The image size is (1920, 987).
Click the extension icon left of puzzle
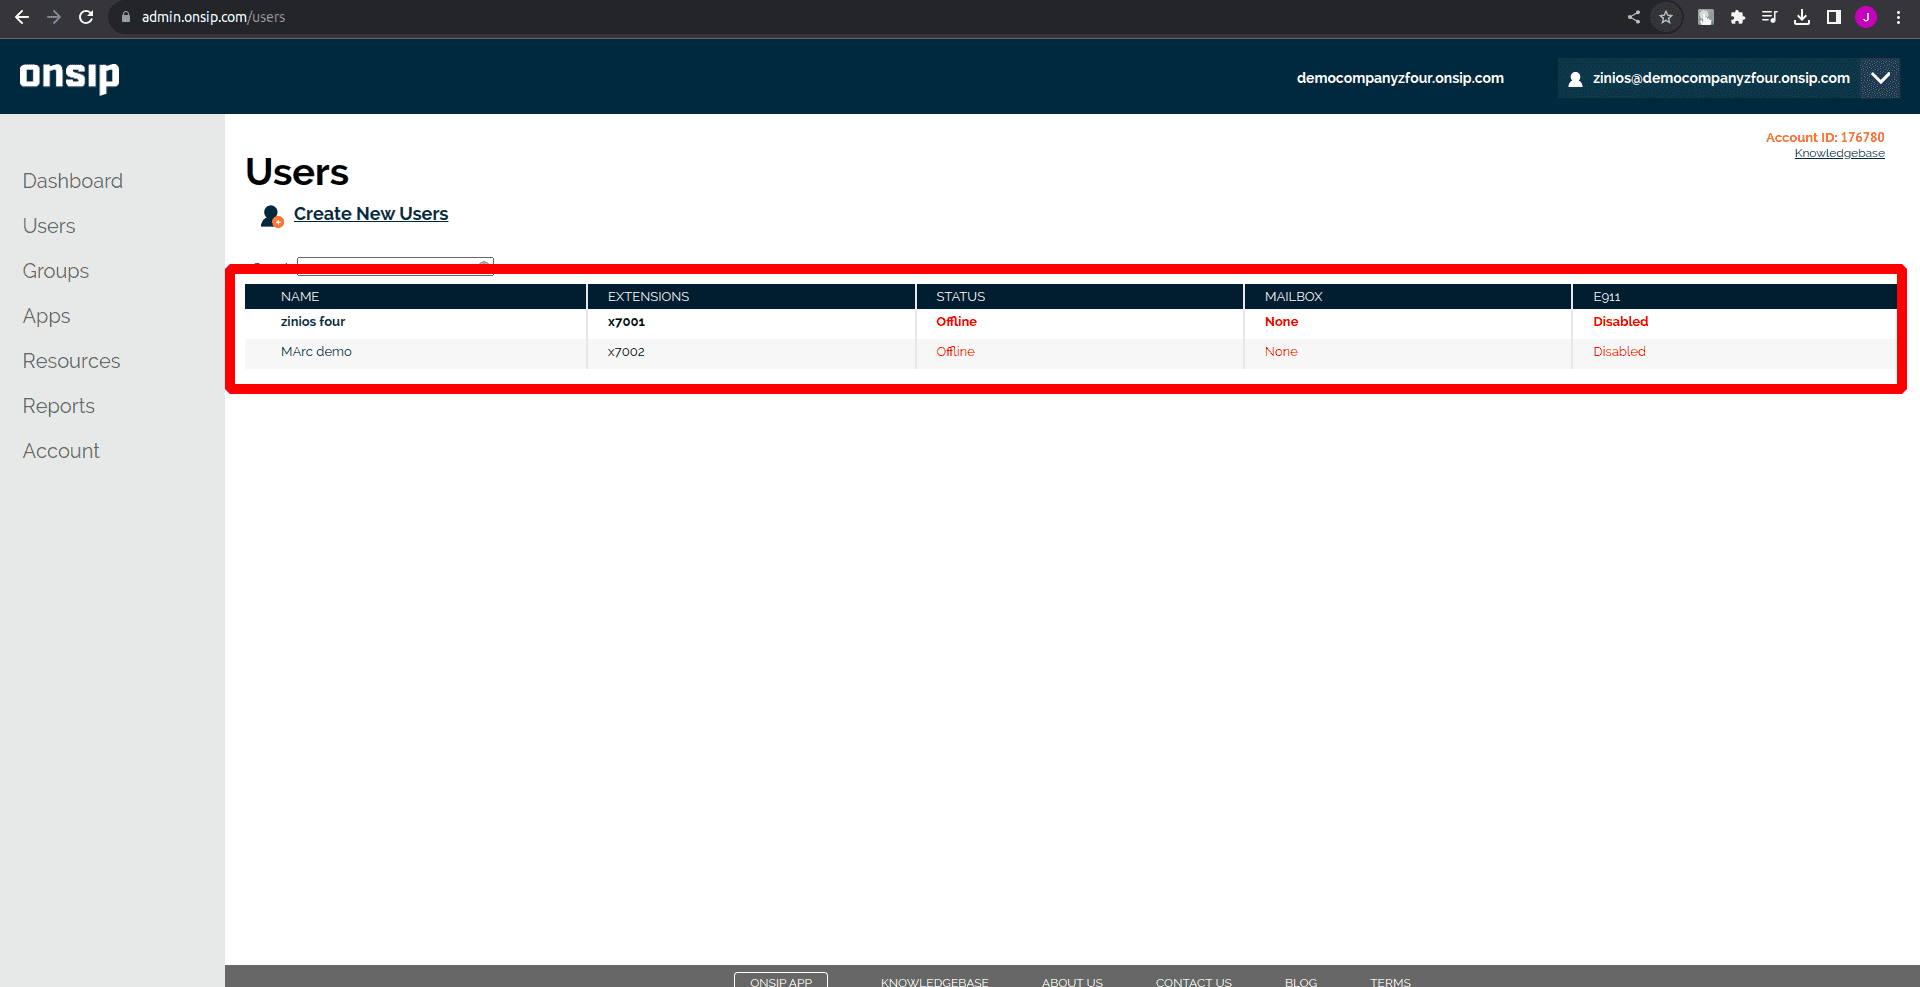[1706, 17]
